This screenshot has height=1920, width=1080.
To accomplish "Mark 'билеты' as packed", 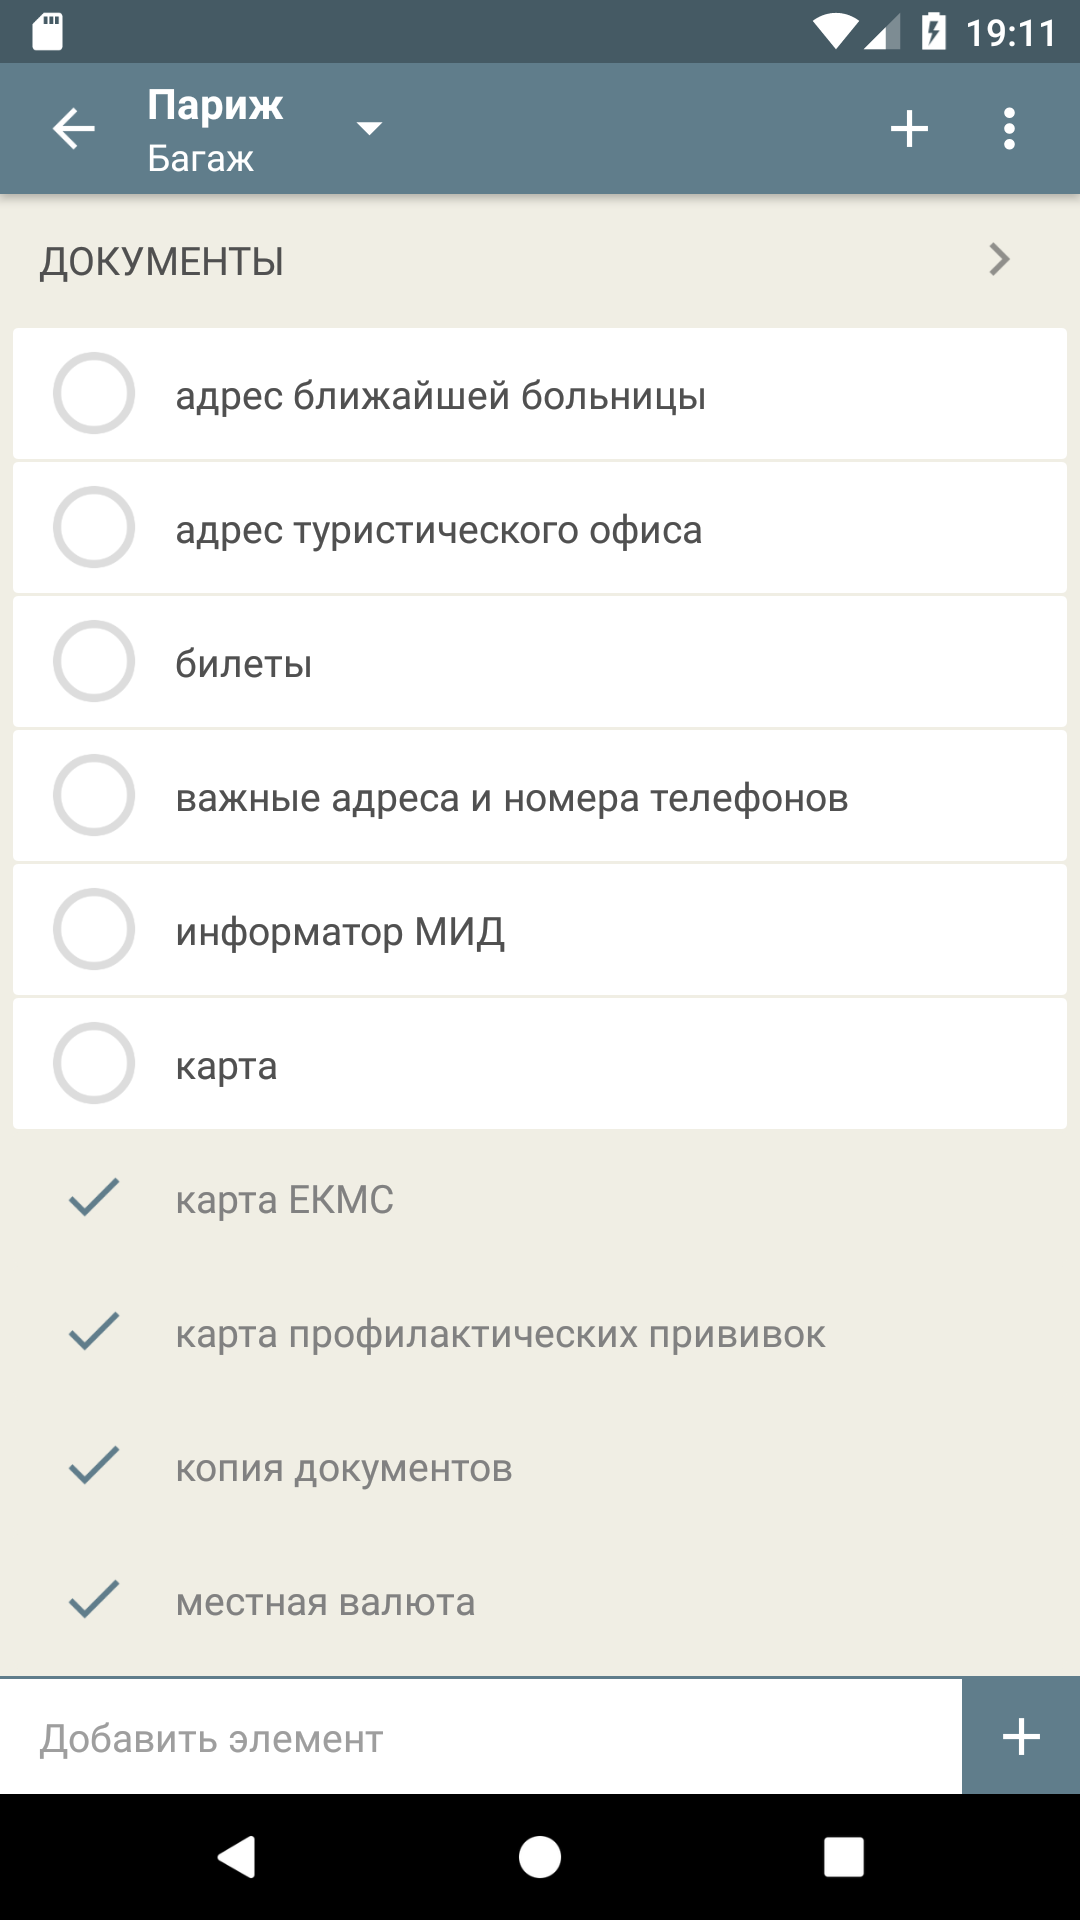I will [x=94, y=661].
